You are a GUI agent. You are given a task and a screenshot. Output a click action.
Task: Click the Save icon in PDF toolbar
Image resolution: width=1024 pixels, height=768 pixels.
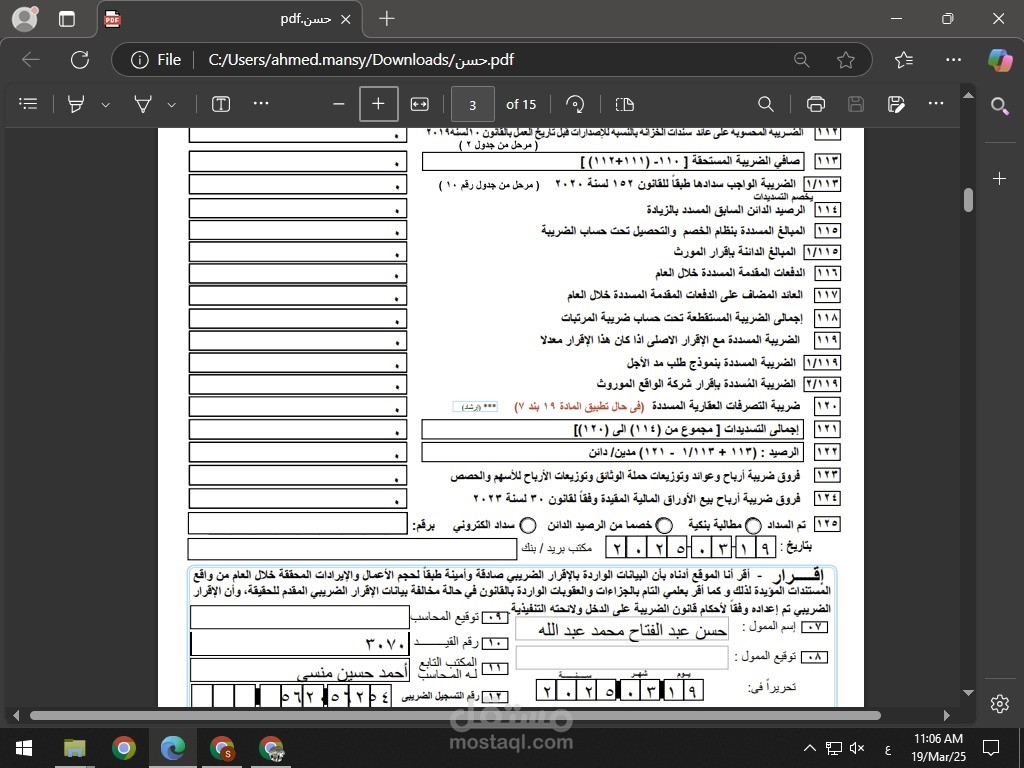click(856, 104)
